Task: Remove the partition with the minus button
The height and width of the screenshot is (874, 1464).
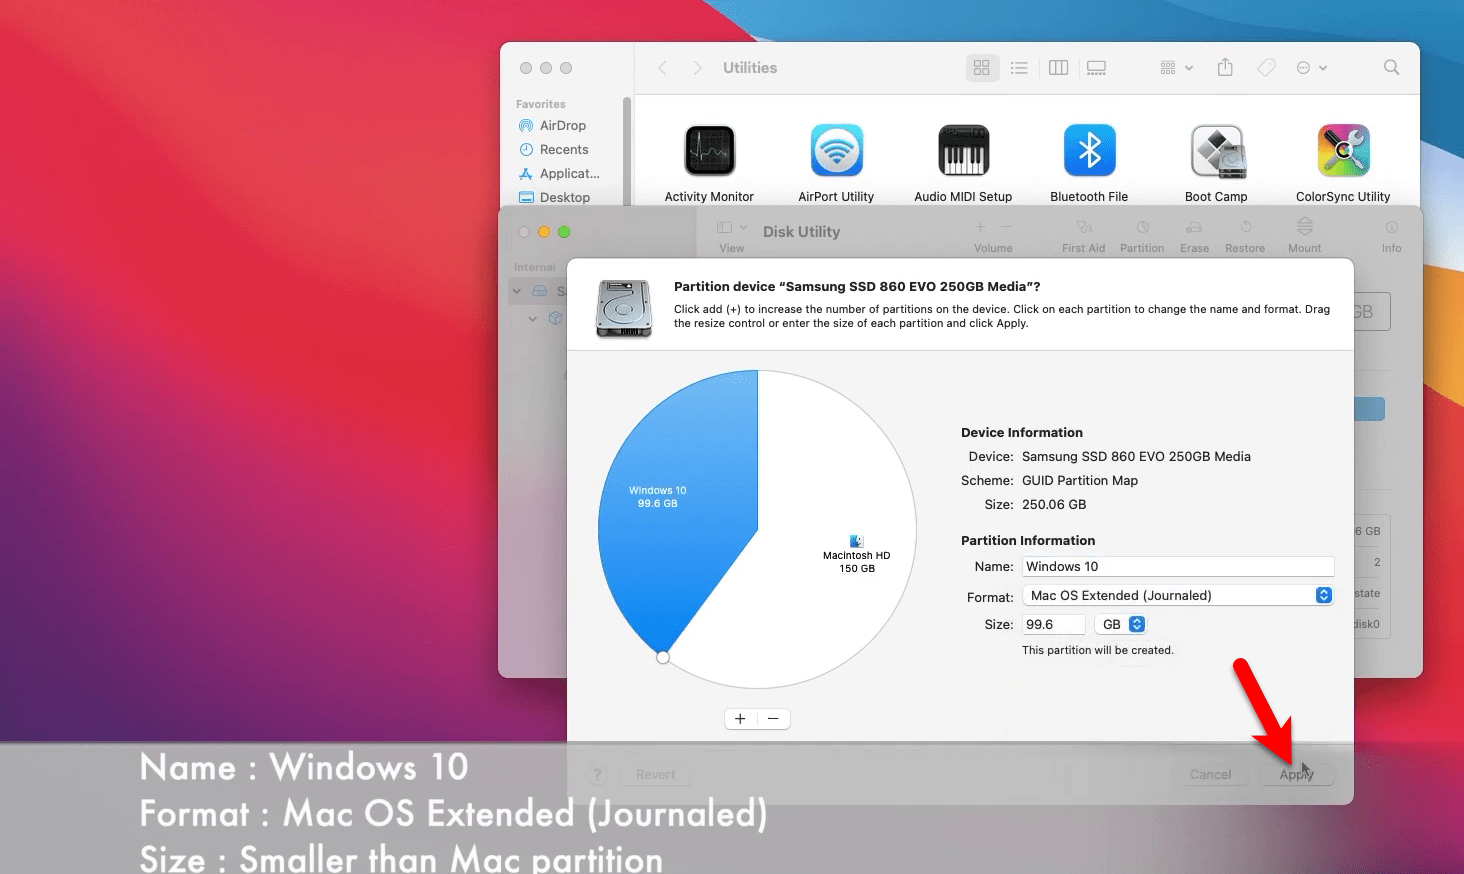Action: pyautogui.click(x=774, y=719)
